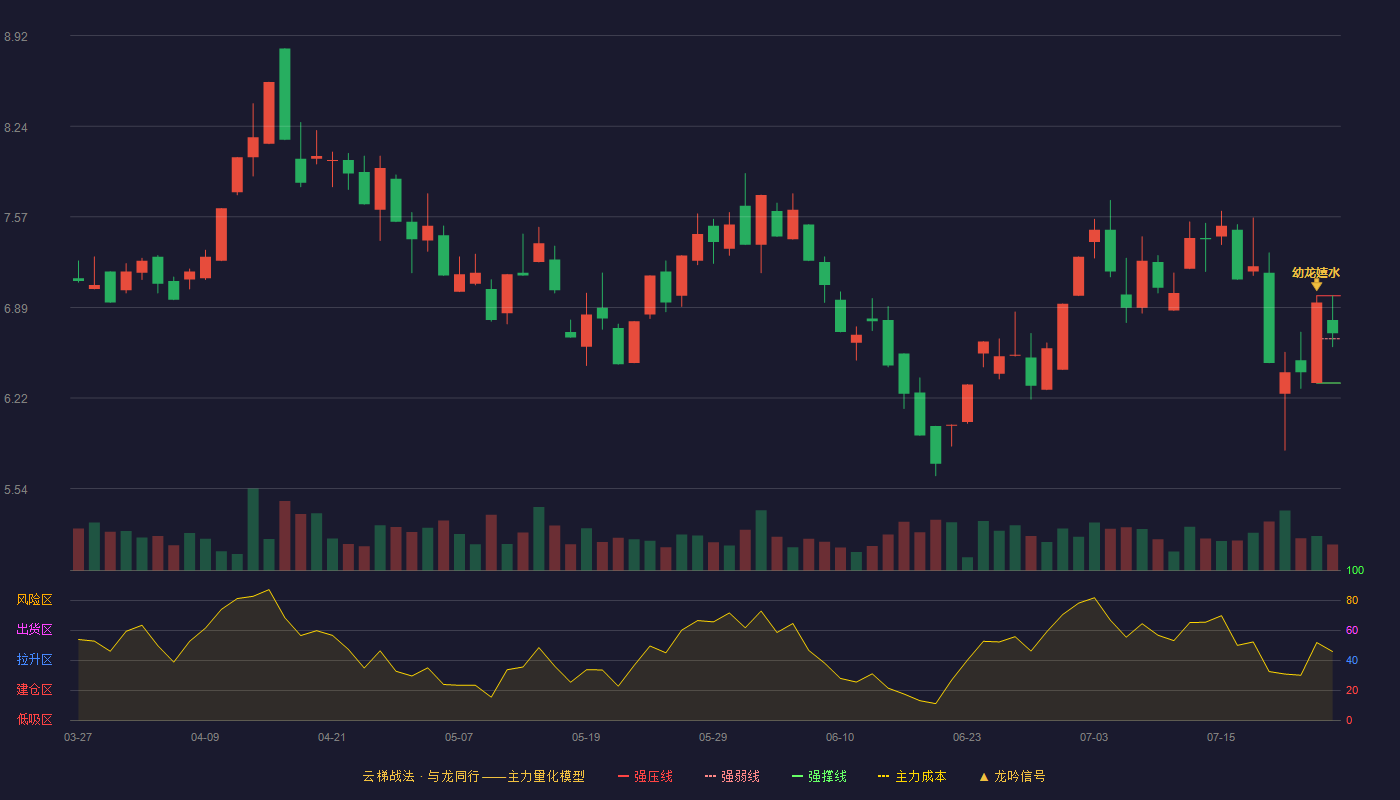This screenshot has height=800, width=1400.
Task: Select the 低吸区 zone label
Action: point(34,720)
